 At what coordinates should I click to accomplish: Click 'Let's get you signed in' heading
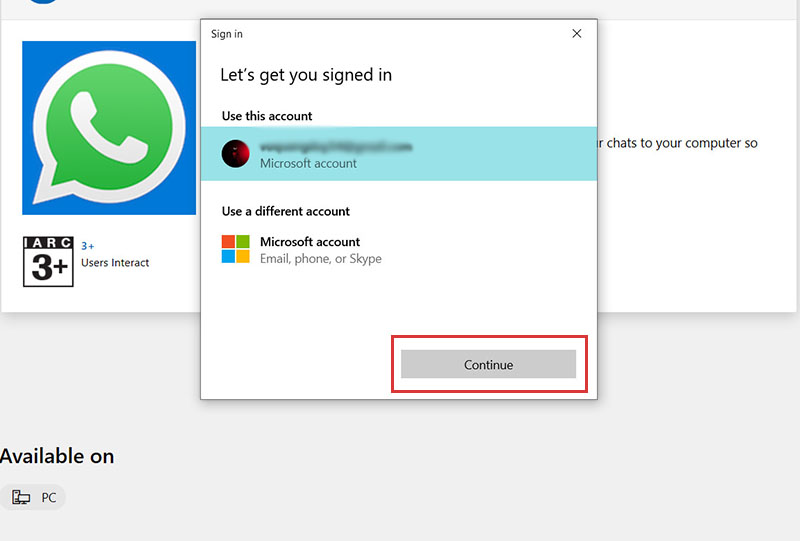pos(306,76)
